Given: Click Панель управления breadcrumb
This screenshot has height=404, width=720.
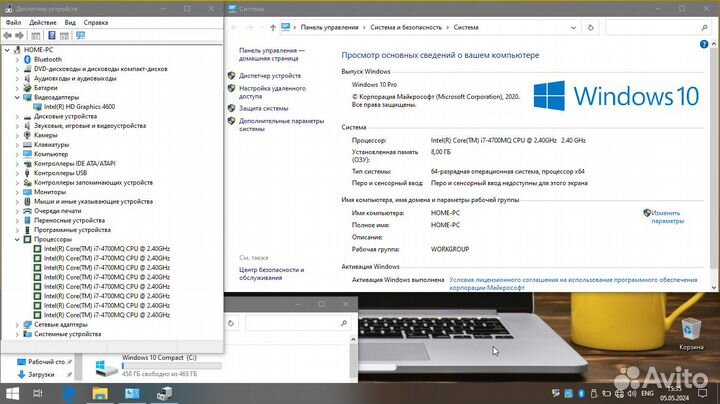Looking at the screenshot, I should tap(329, 28).
